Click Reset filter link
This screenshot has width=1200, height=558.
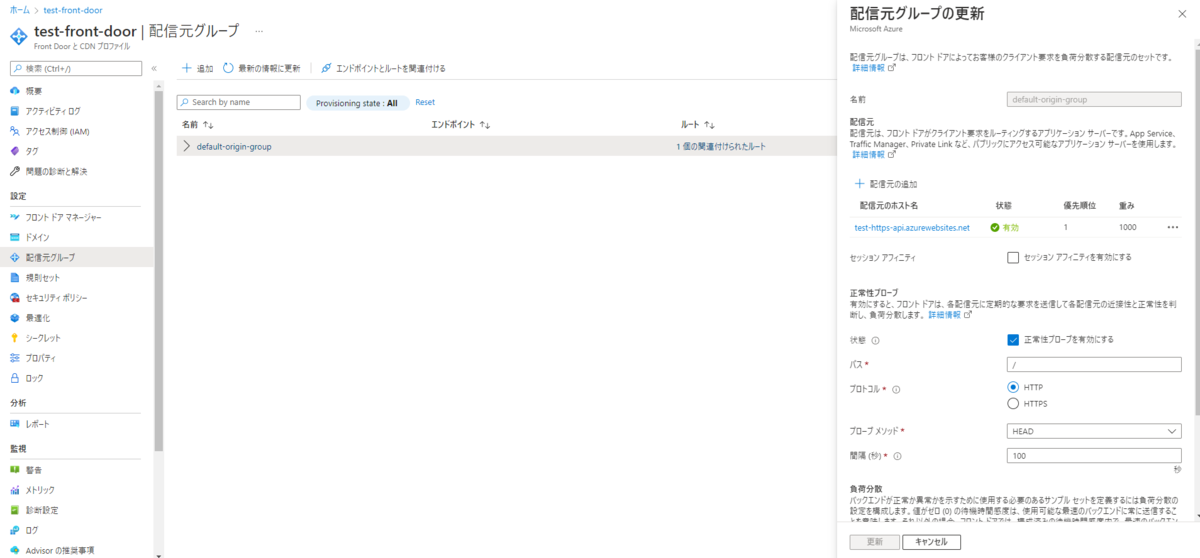(425, 102)
